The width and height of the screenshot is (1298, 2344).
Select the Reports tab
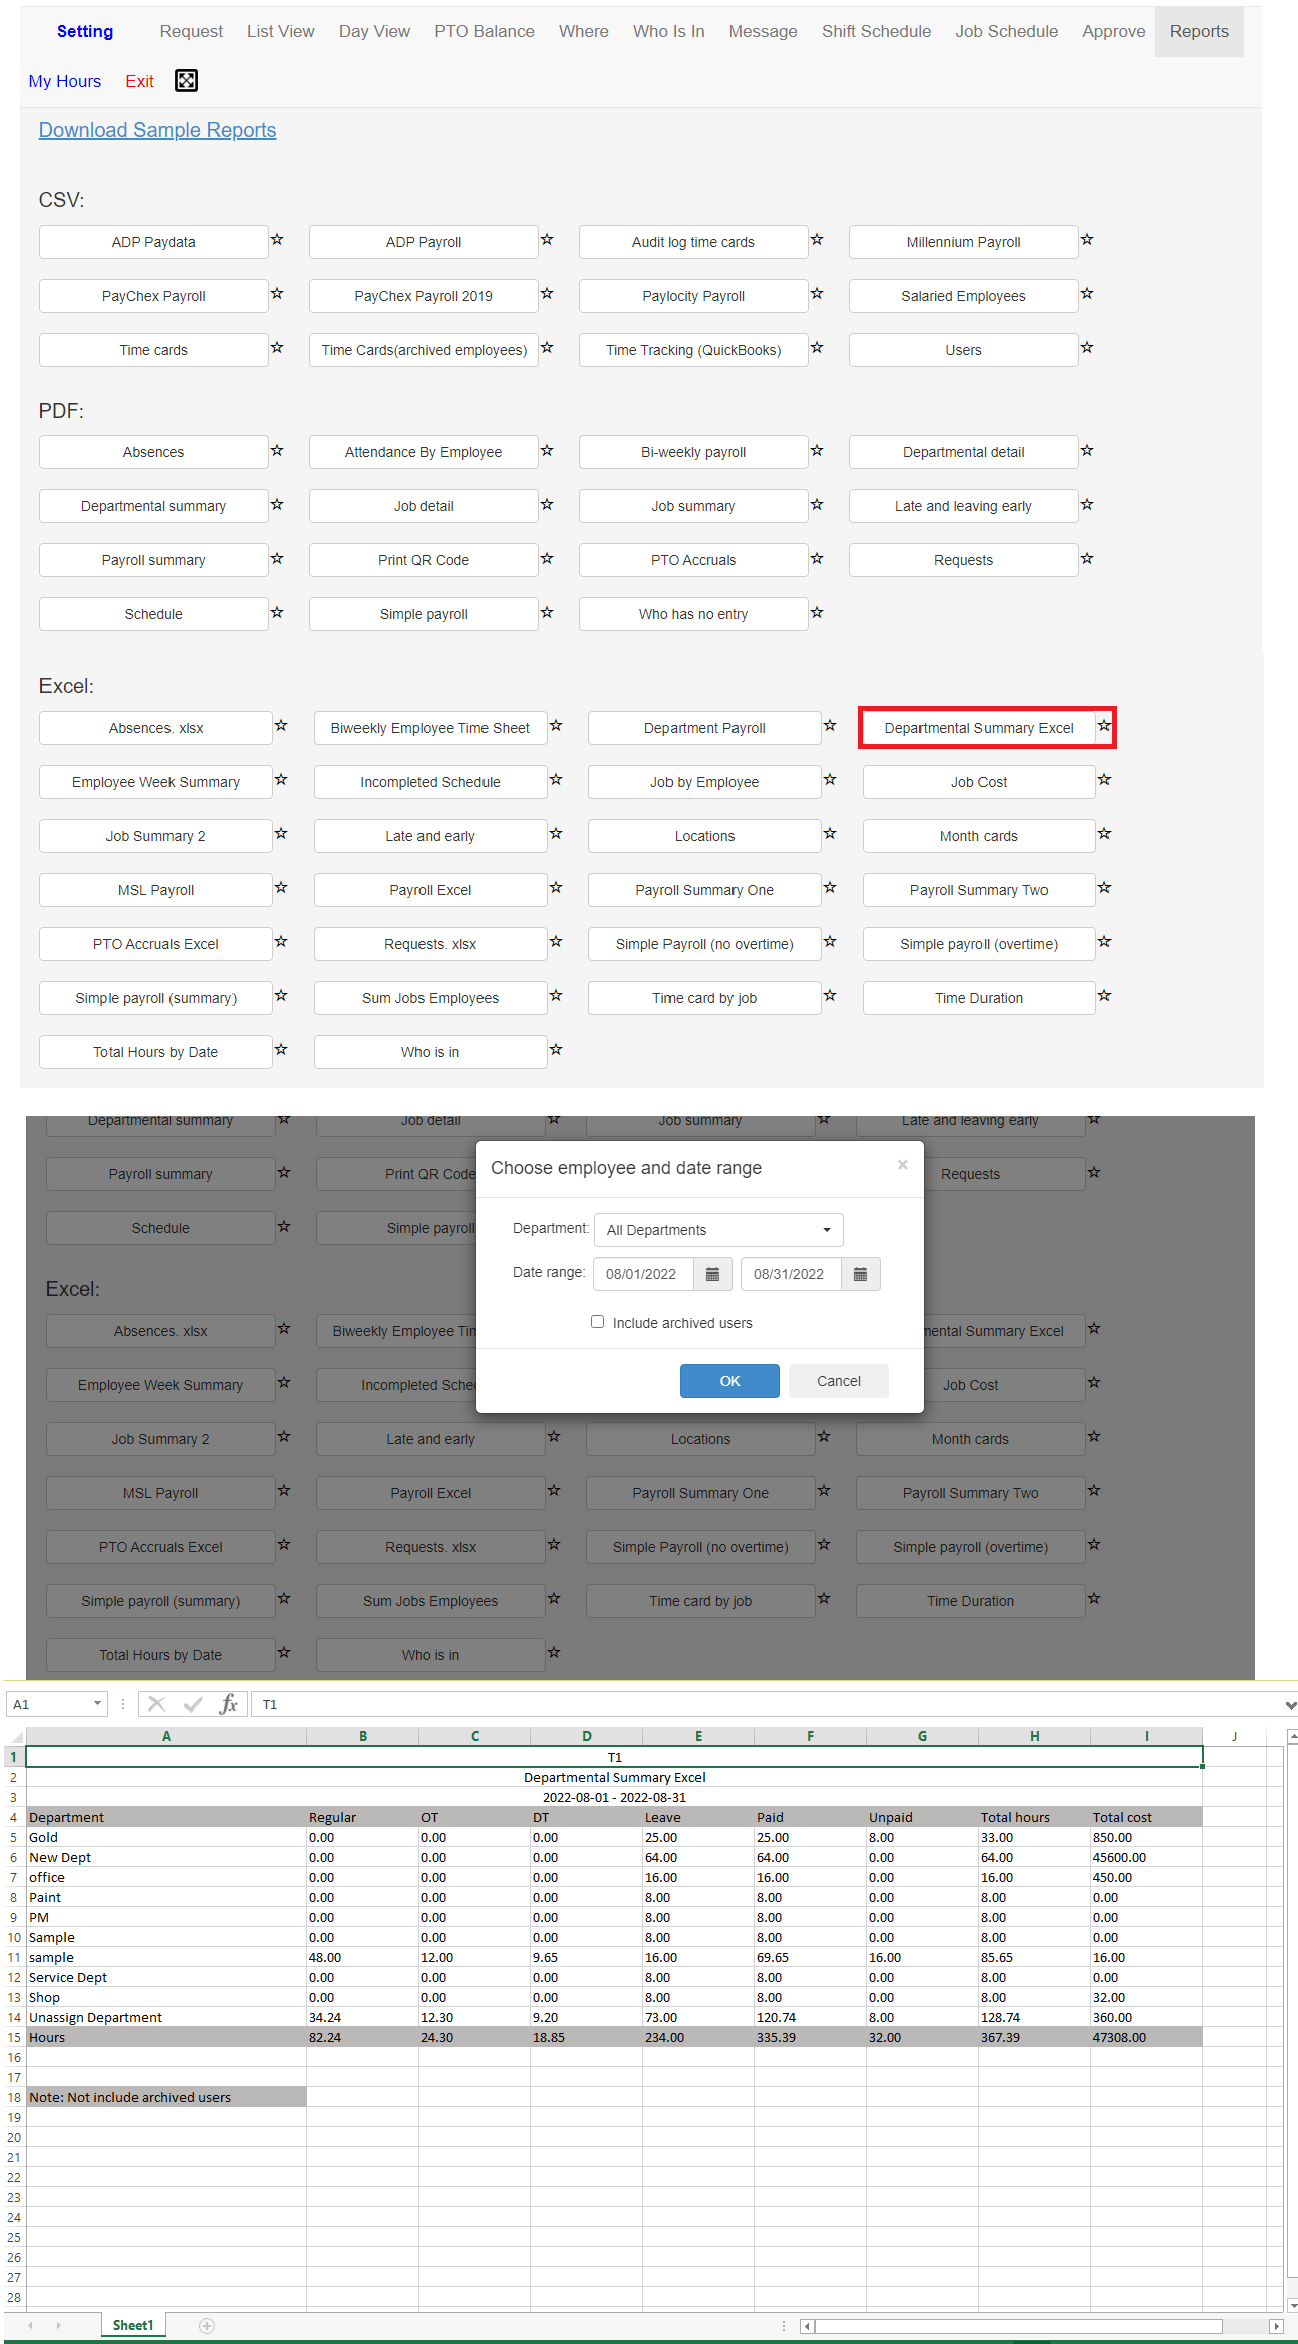(x=1199, y=31)
